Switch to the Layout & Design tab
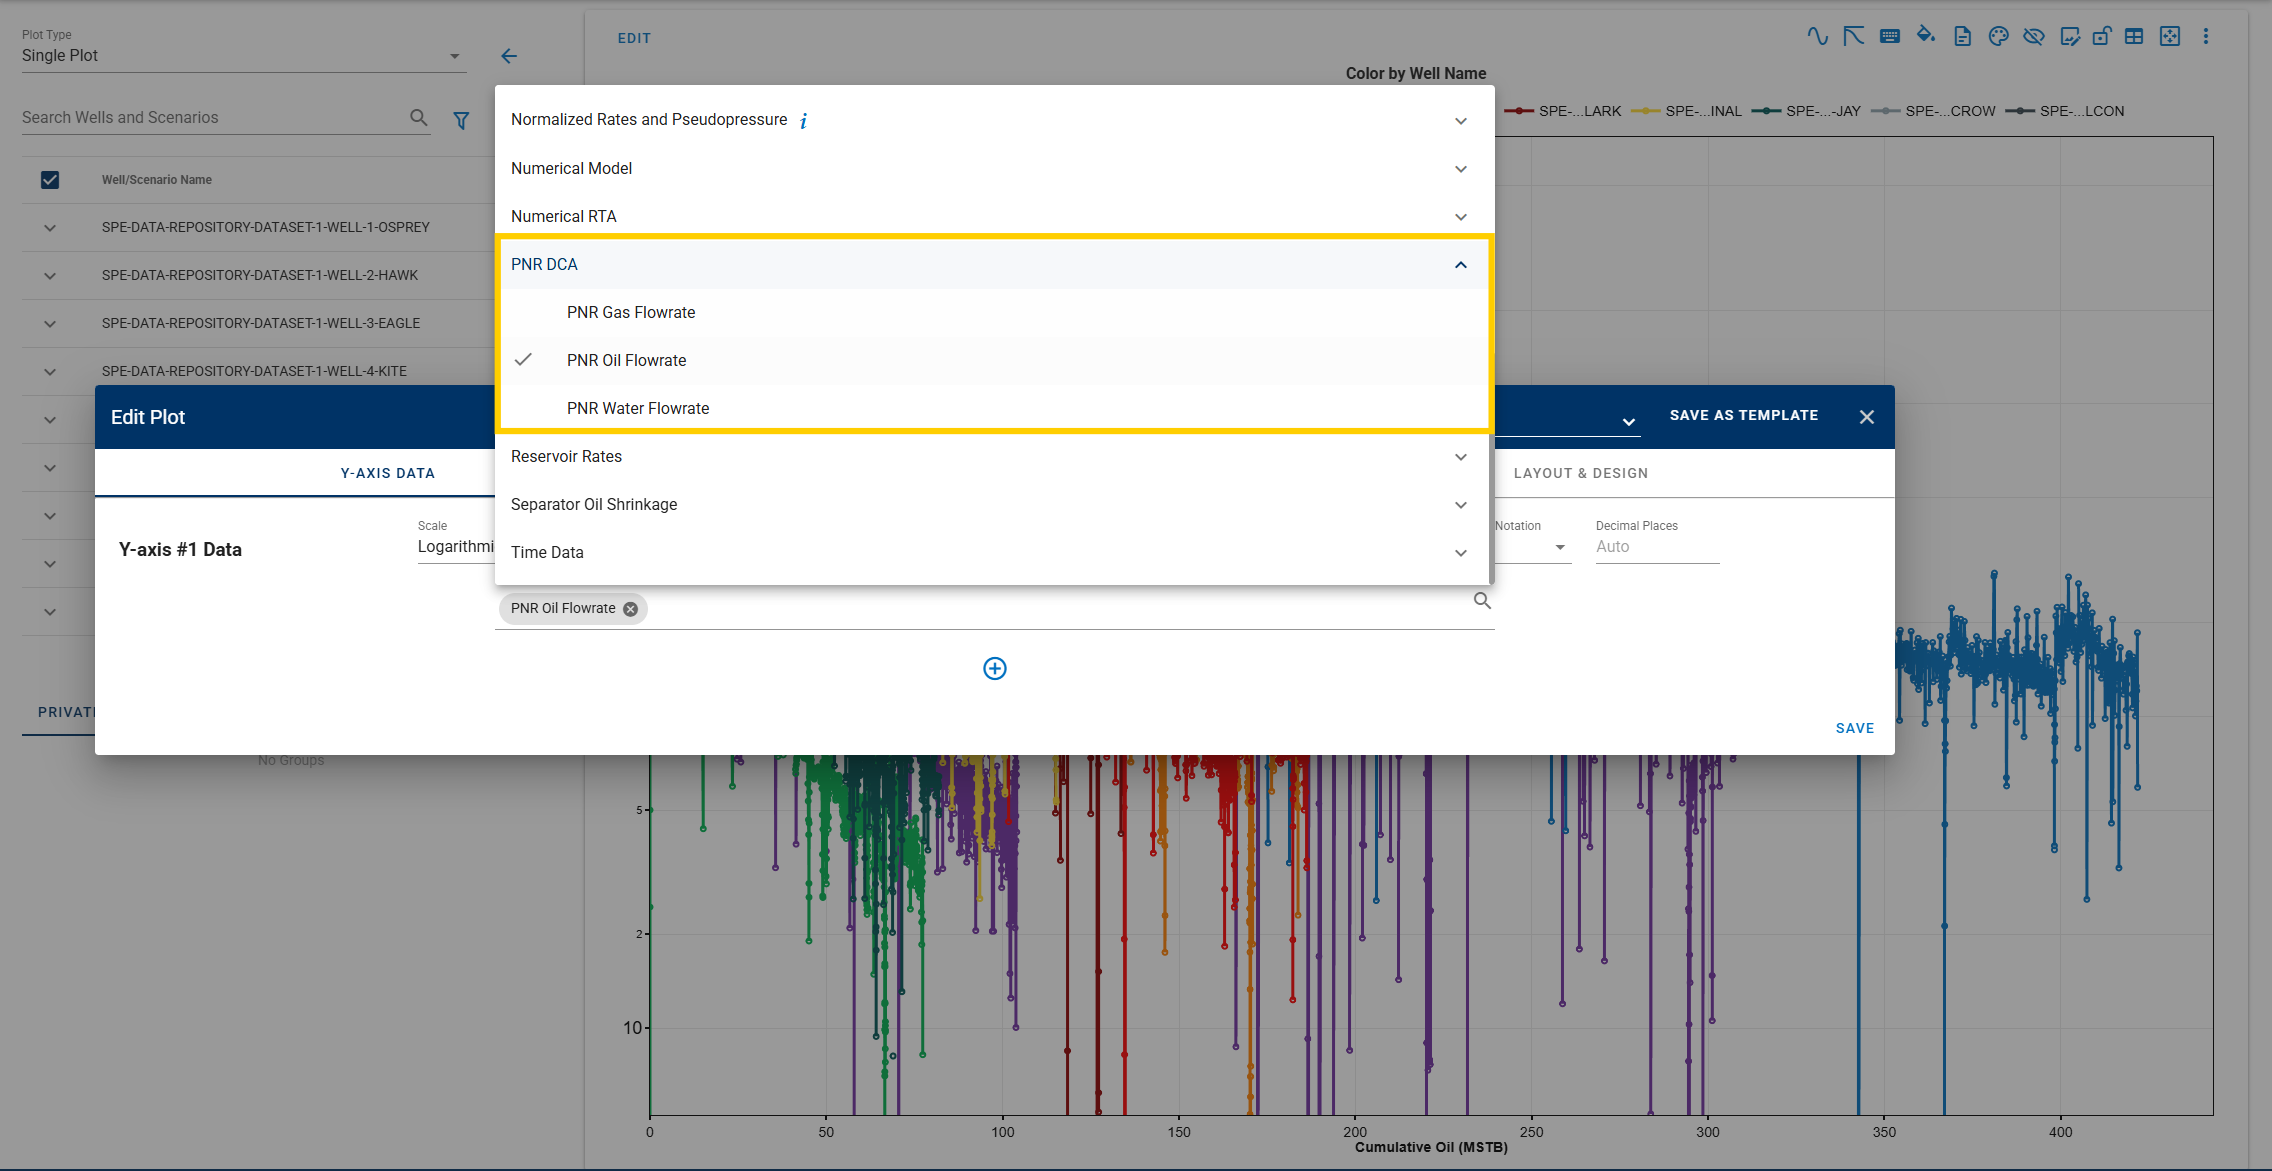This screenshot has width=2272, height=1171. [1580, 473]
